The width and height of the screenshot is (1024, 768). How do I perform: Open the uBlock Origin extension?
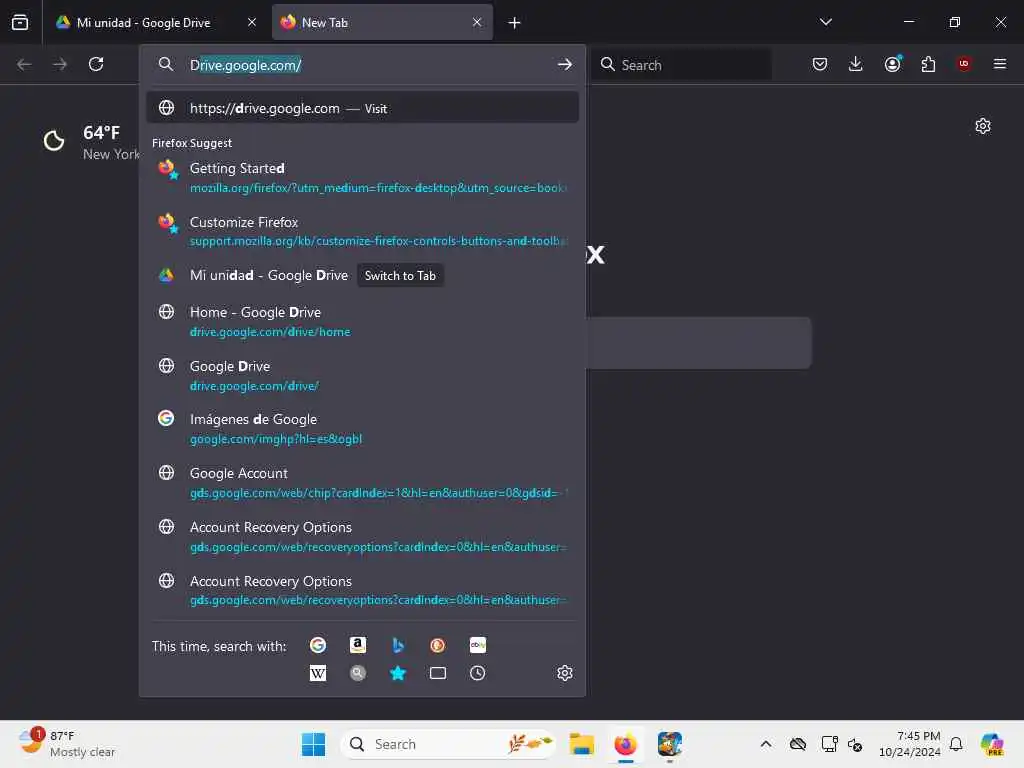coord(964,64)
